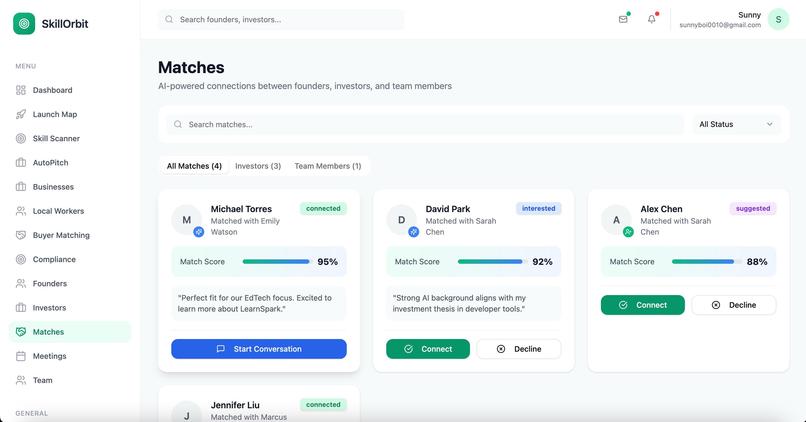Click the Buyer Matching handshake icon
Screen dimensions: 806x422
(x=21, y=235)
